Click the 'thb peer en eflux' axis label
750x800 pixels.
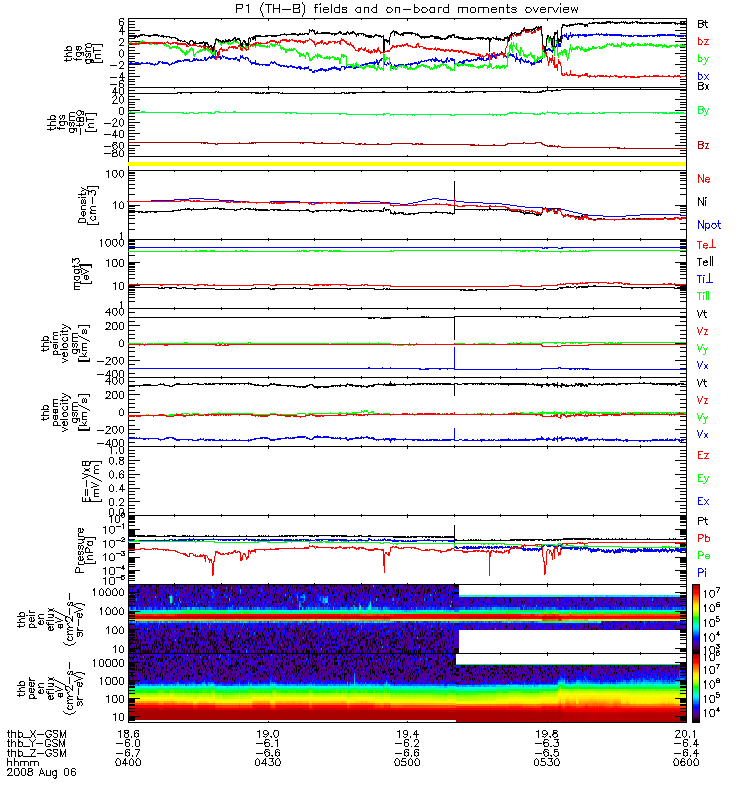[51, 688]
